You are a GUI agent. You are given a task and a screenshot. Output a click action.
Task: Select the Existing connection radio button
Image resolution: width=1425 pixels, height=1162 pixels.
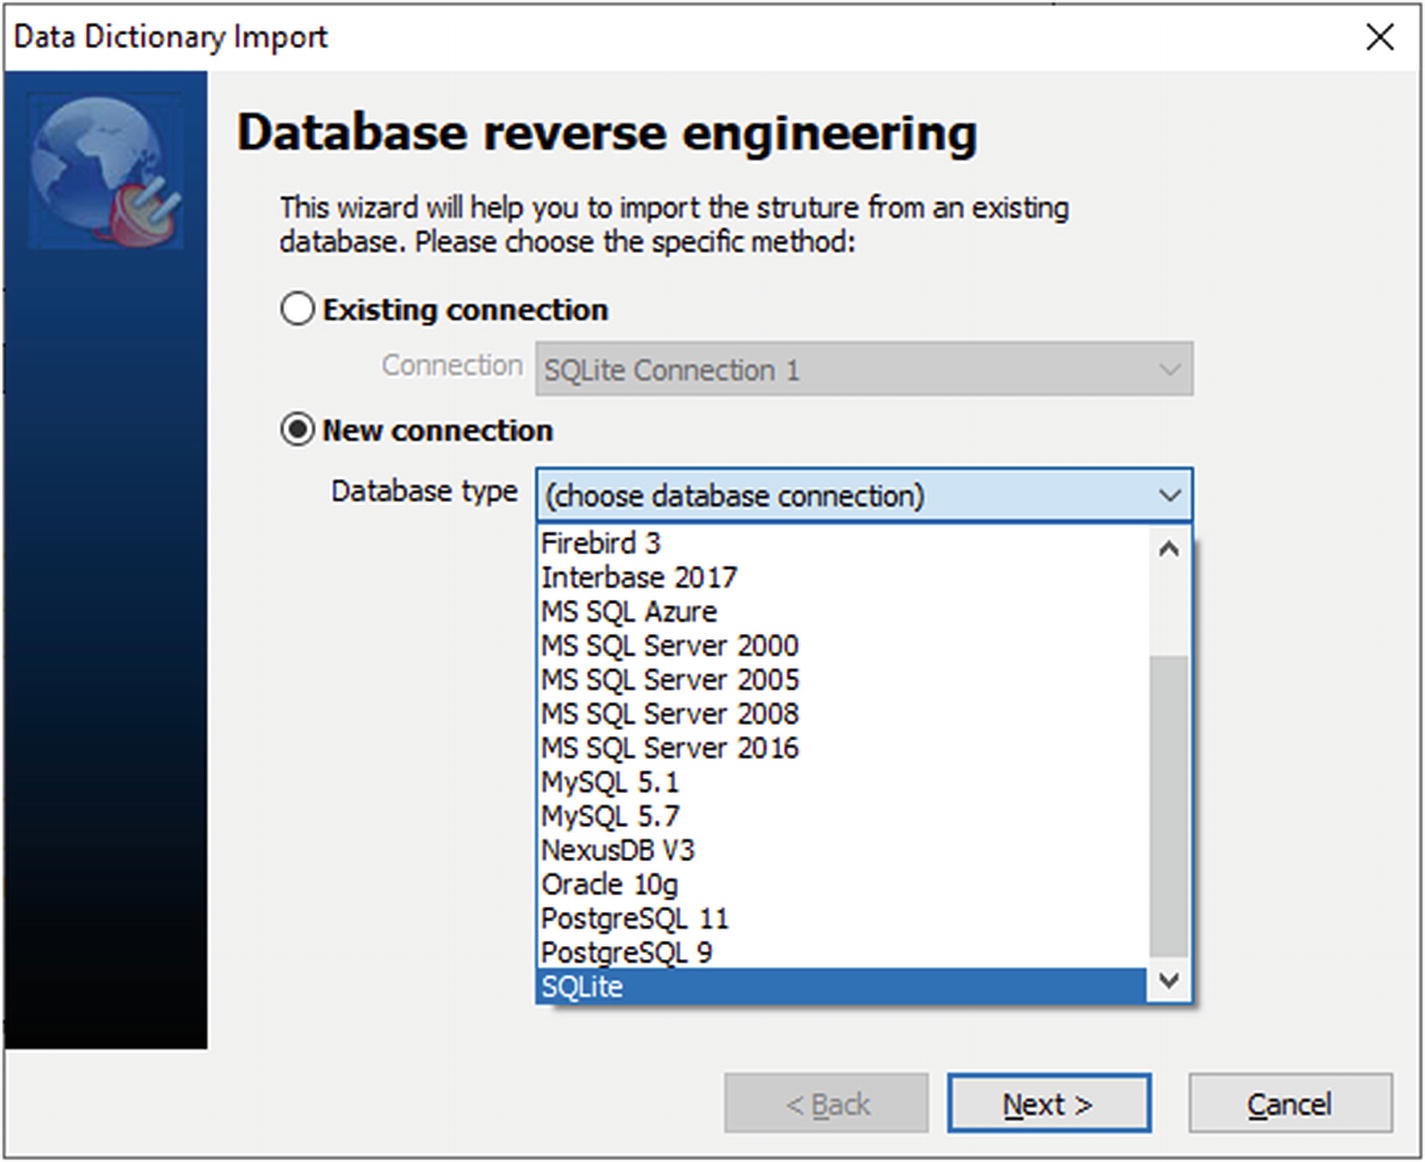[x=297, y=309]
